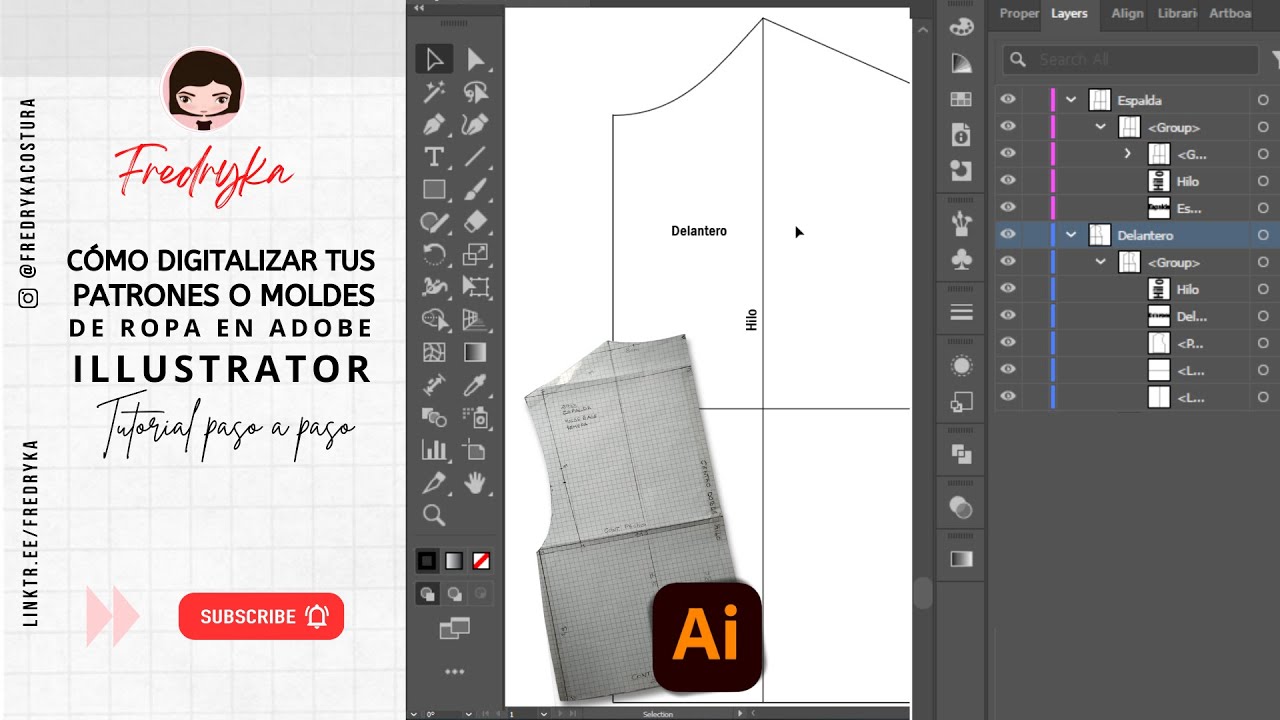The width and height of the screenshot is (1280, 720).
Task: Collapse the <Group> under Espalda
Action: click(1101, 127)
